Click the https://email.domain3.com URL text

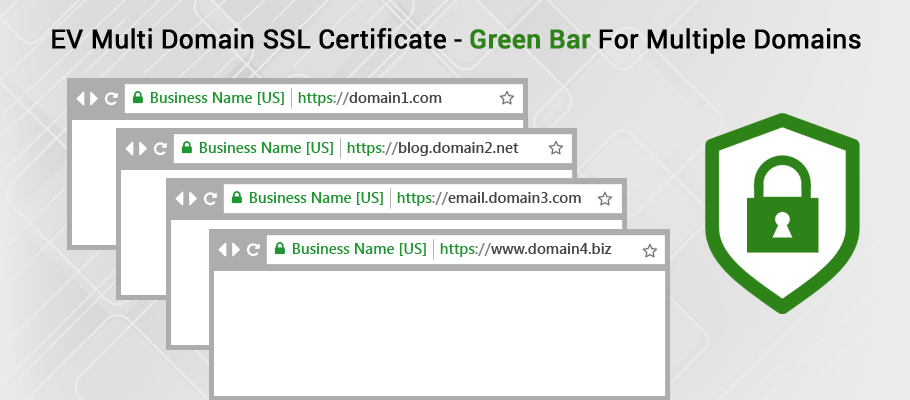point(489,198)
